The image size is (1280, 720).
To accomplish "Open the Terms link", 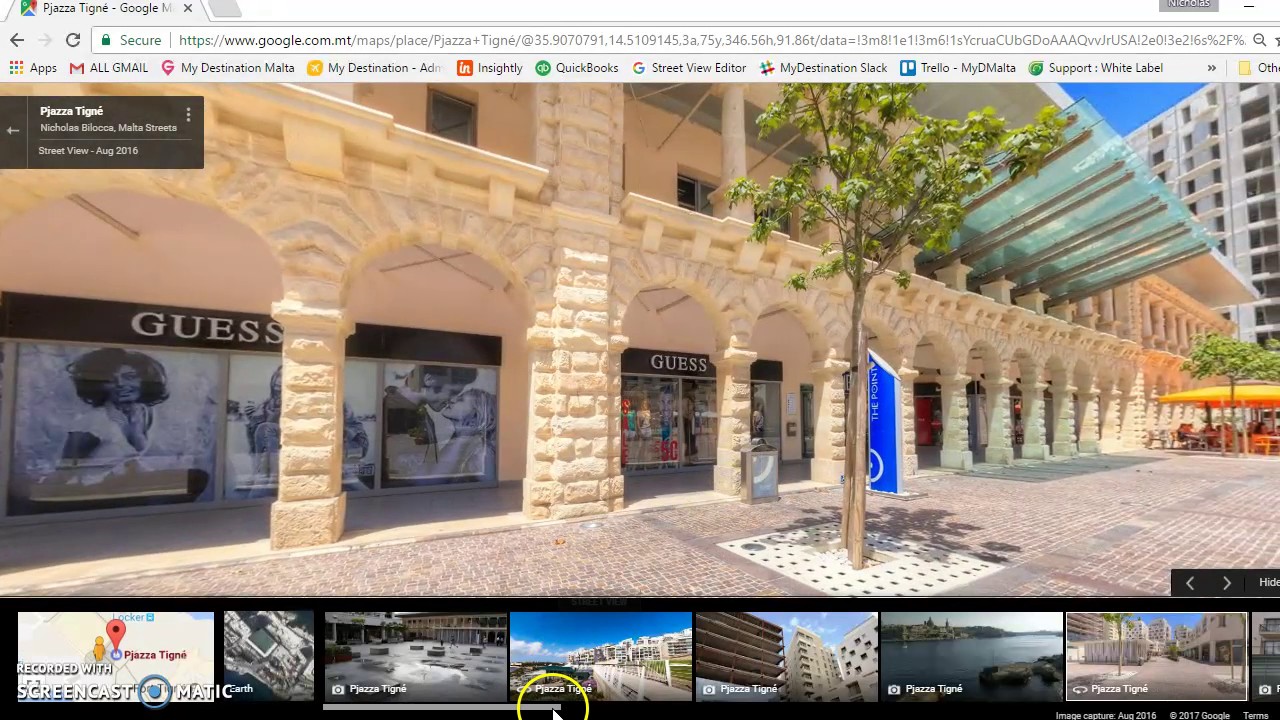I will pos(1256,715).
